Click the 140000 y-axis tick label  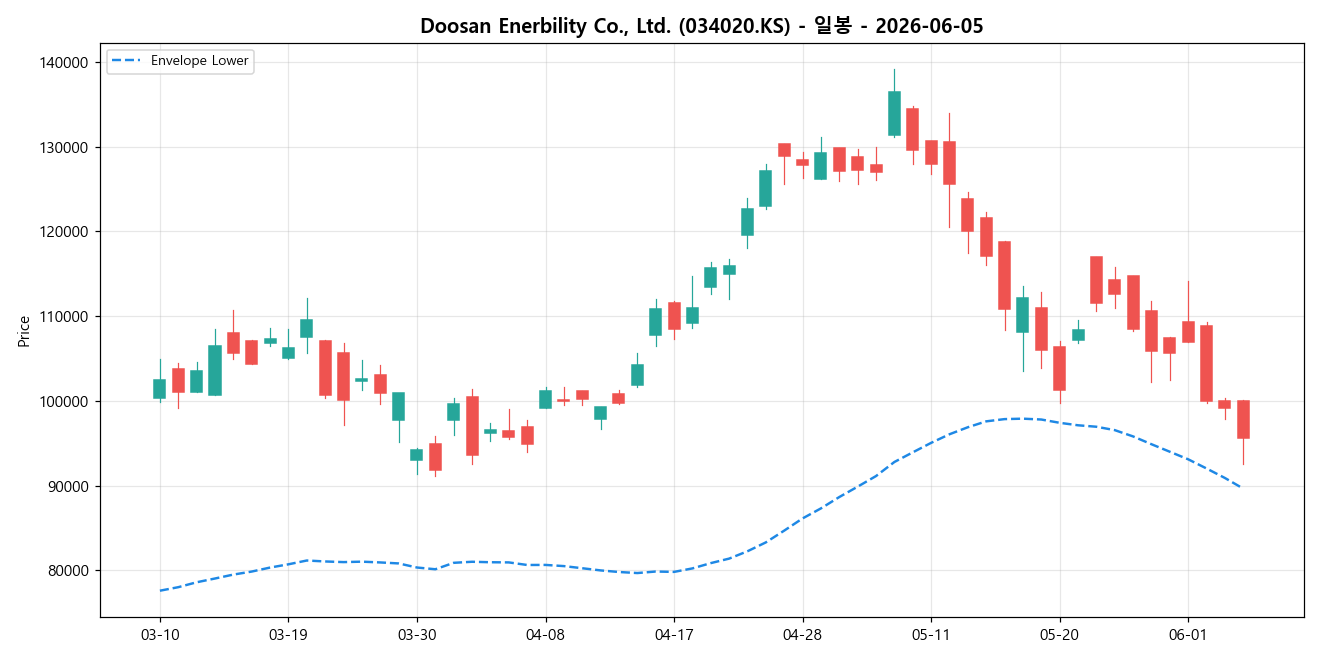tap(66, 63)
